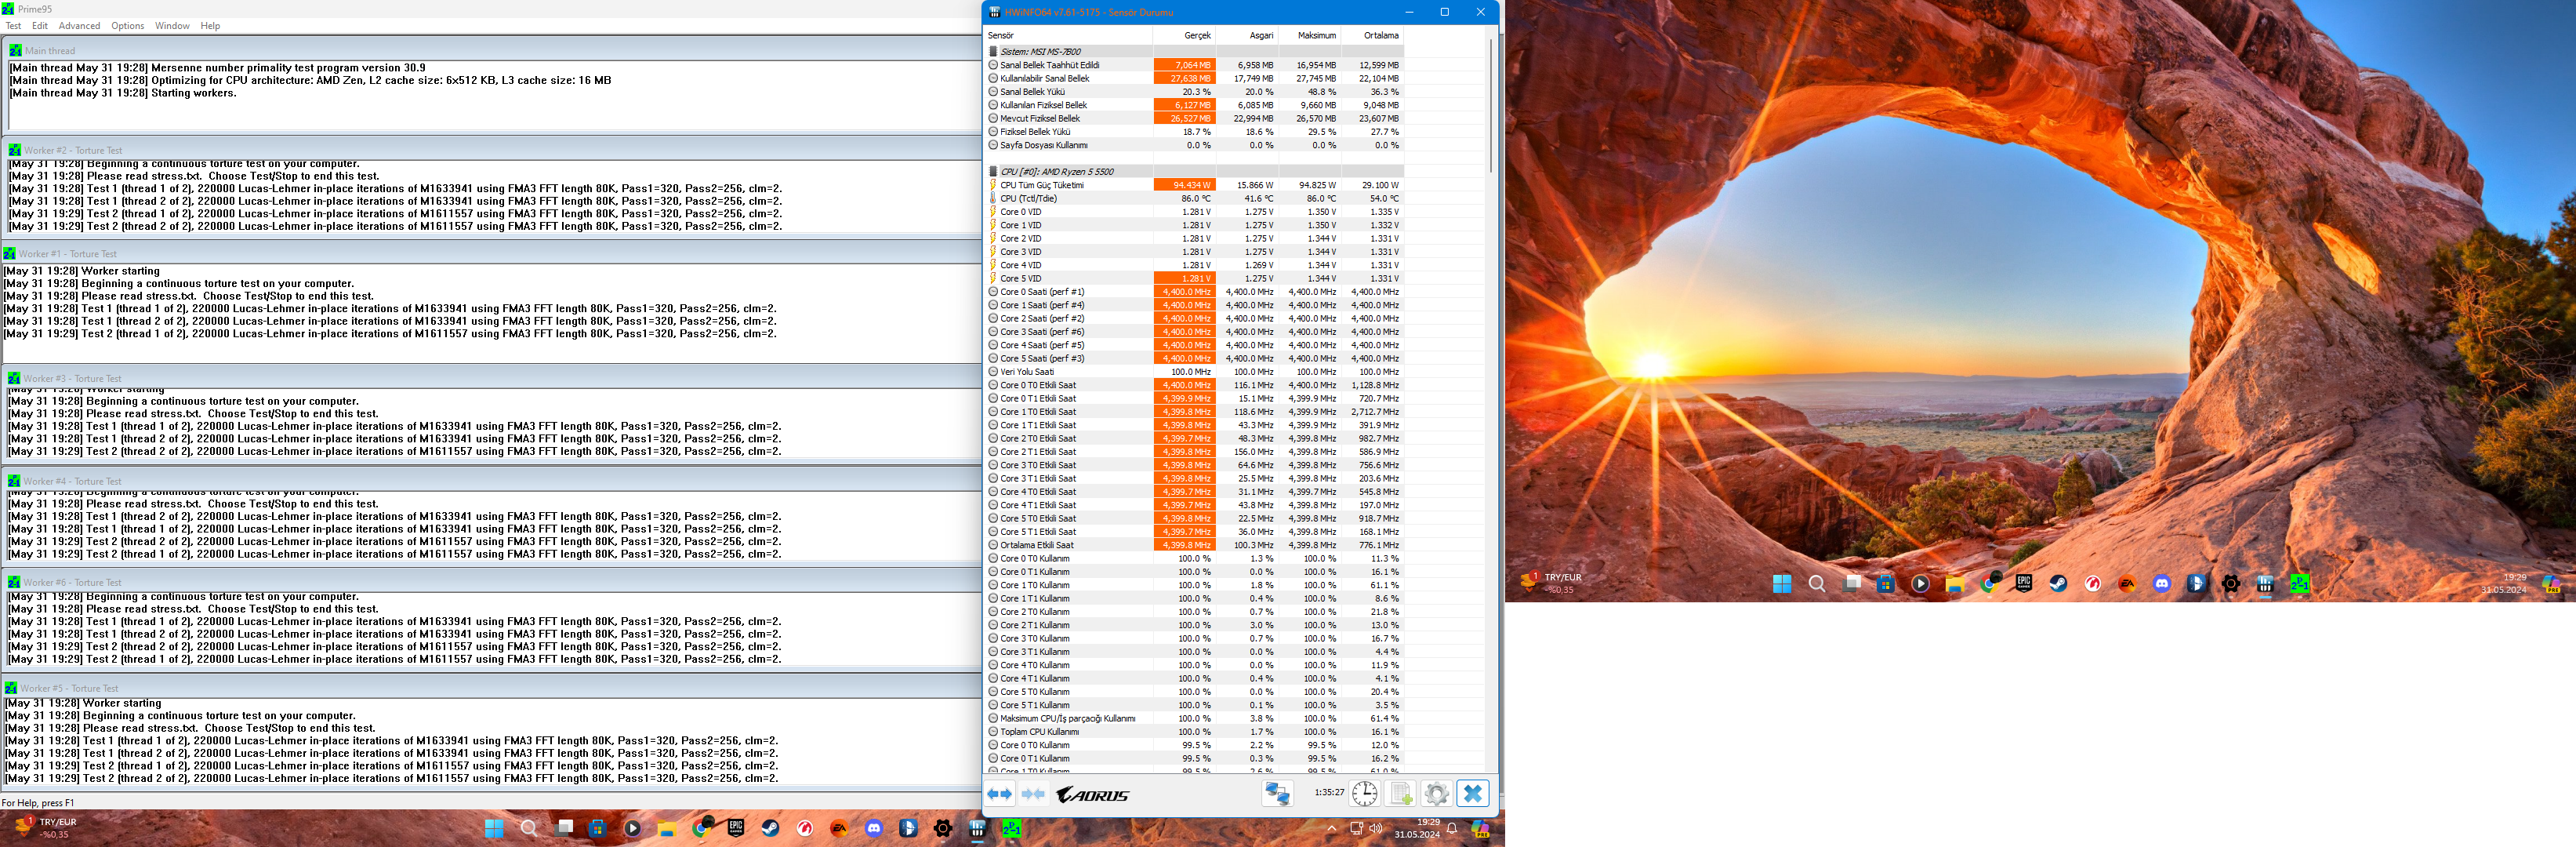This screenshot has height=847, width=2576.
Task: Open Microsoft Store on the taskbar below Prime95
Action: [598, 828]
